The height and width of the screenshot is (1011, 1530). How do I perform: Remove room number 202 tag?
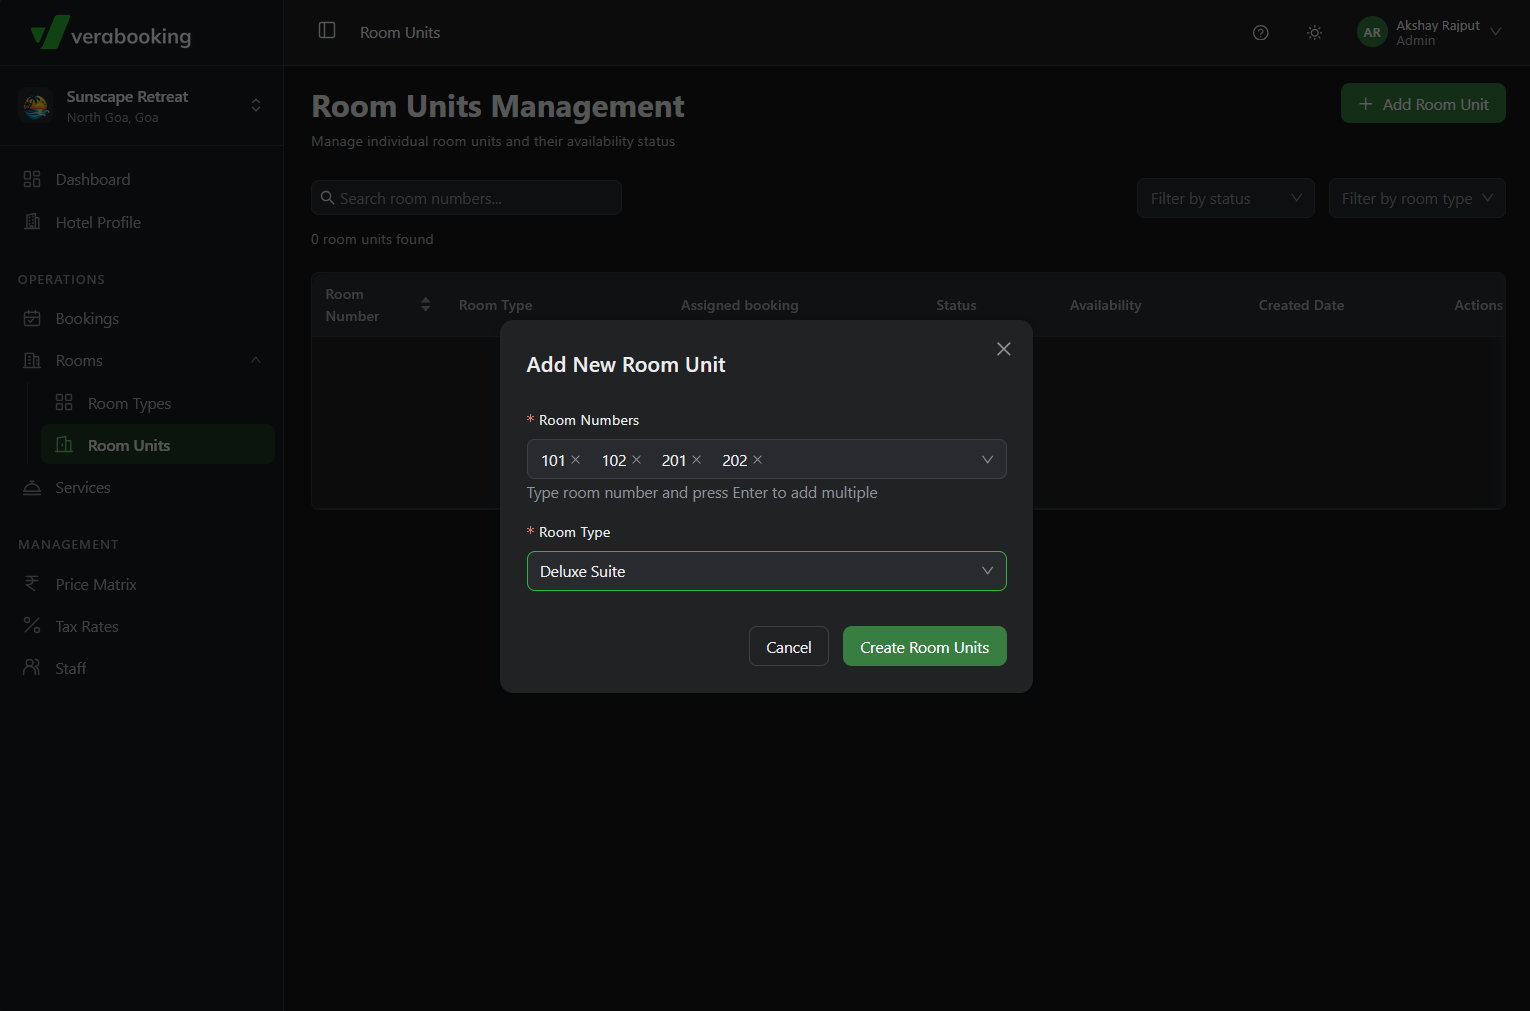[757, 460]
